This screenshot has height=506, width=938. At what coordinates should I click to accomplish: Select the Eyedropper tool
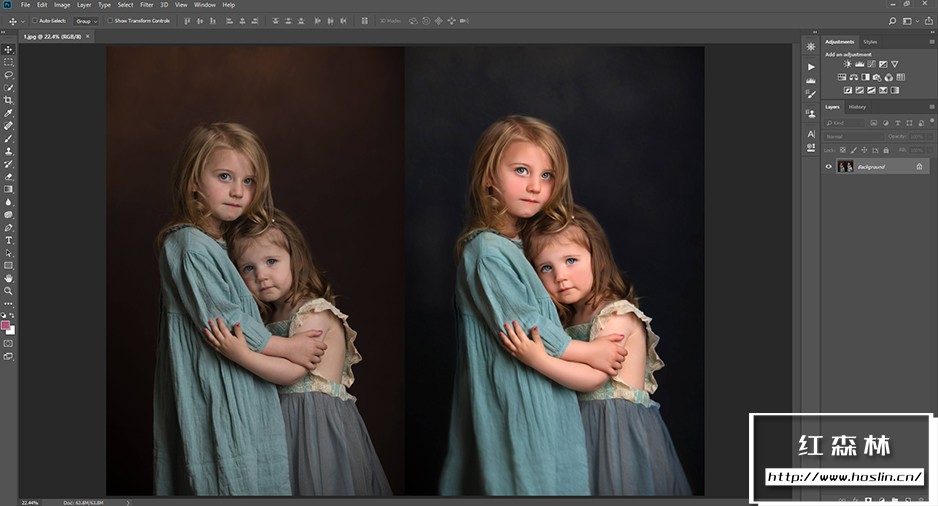pos(8,113)
